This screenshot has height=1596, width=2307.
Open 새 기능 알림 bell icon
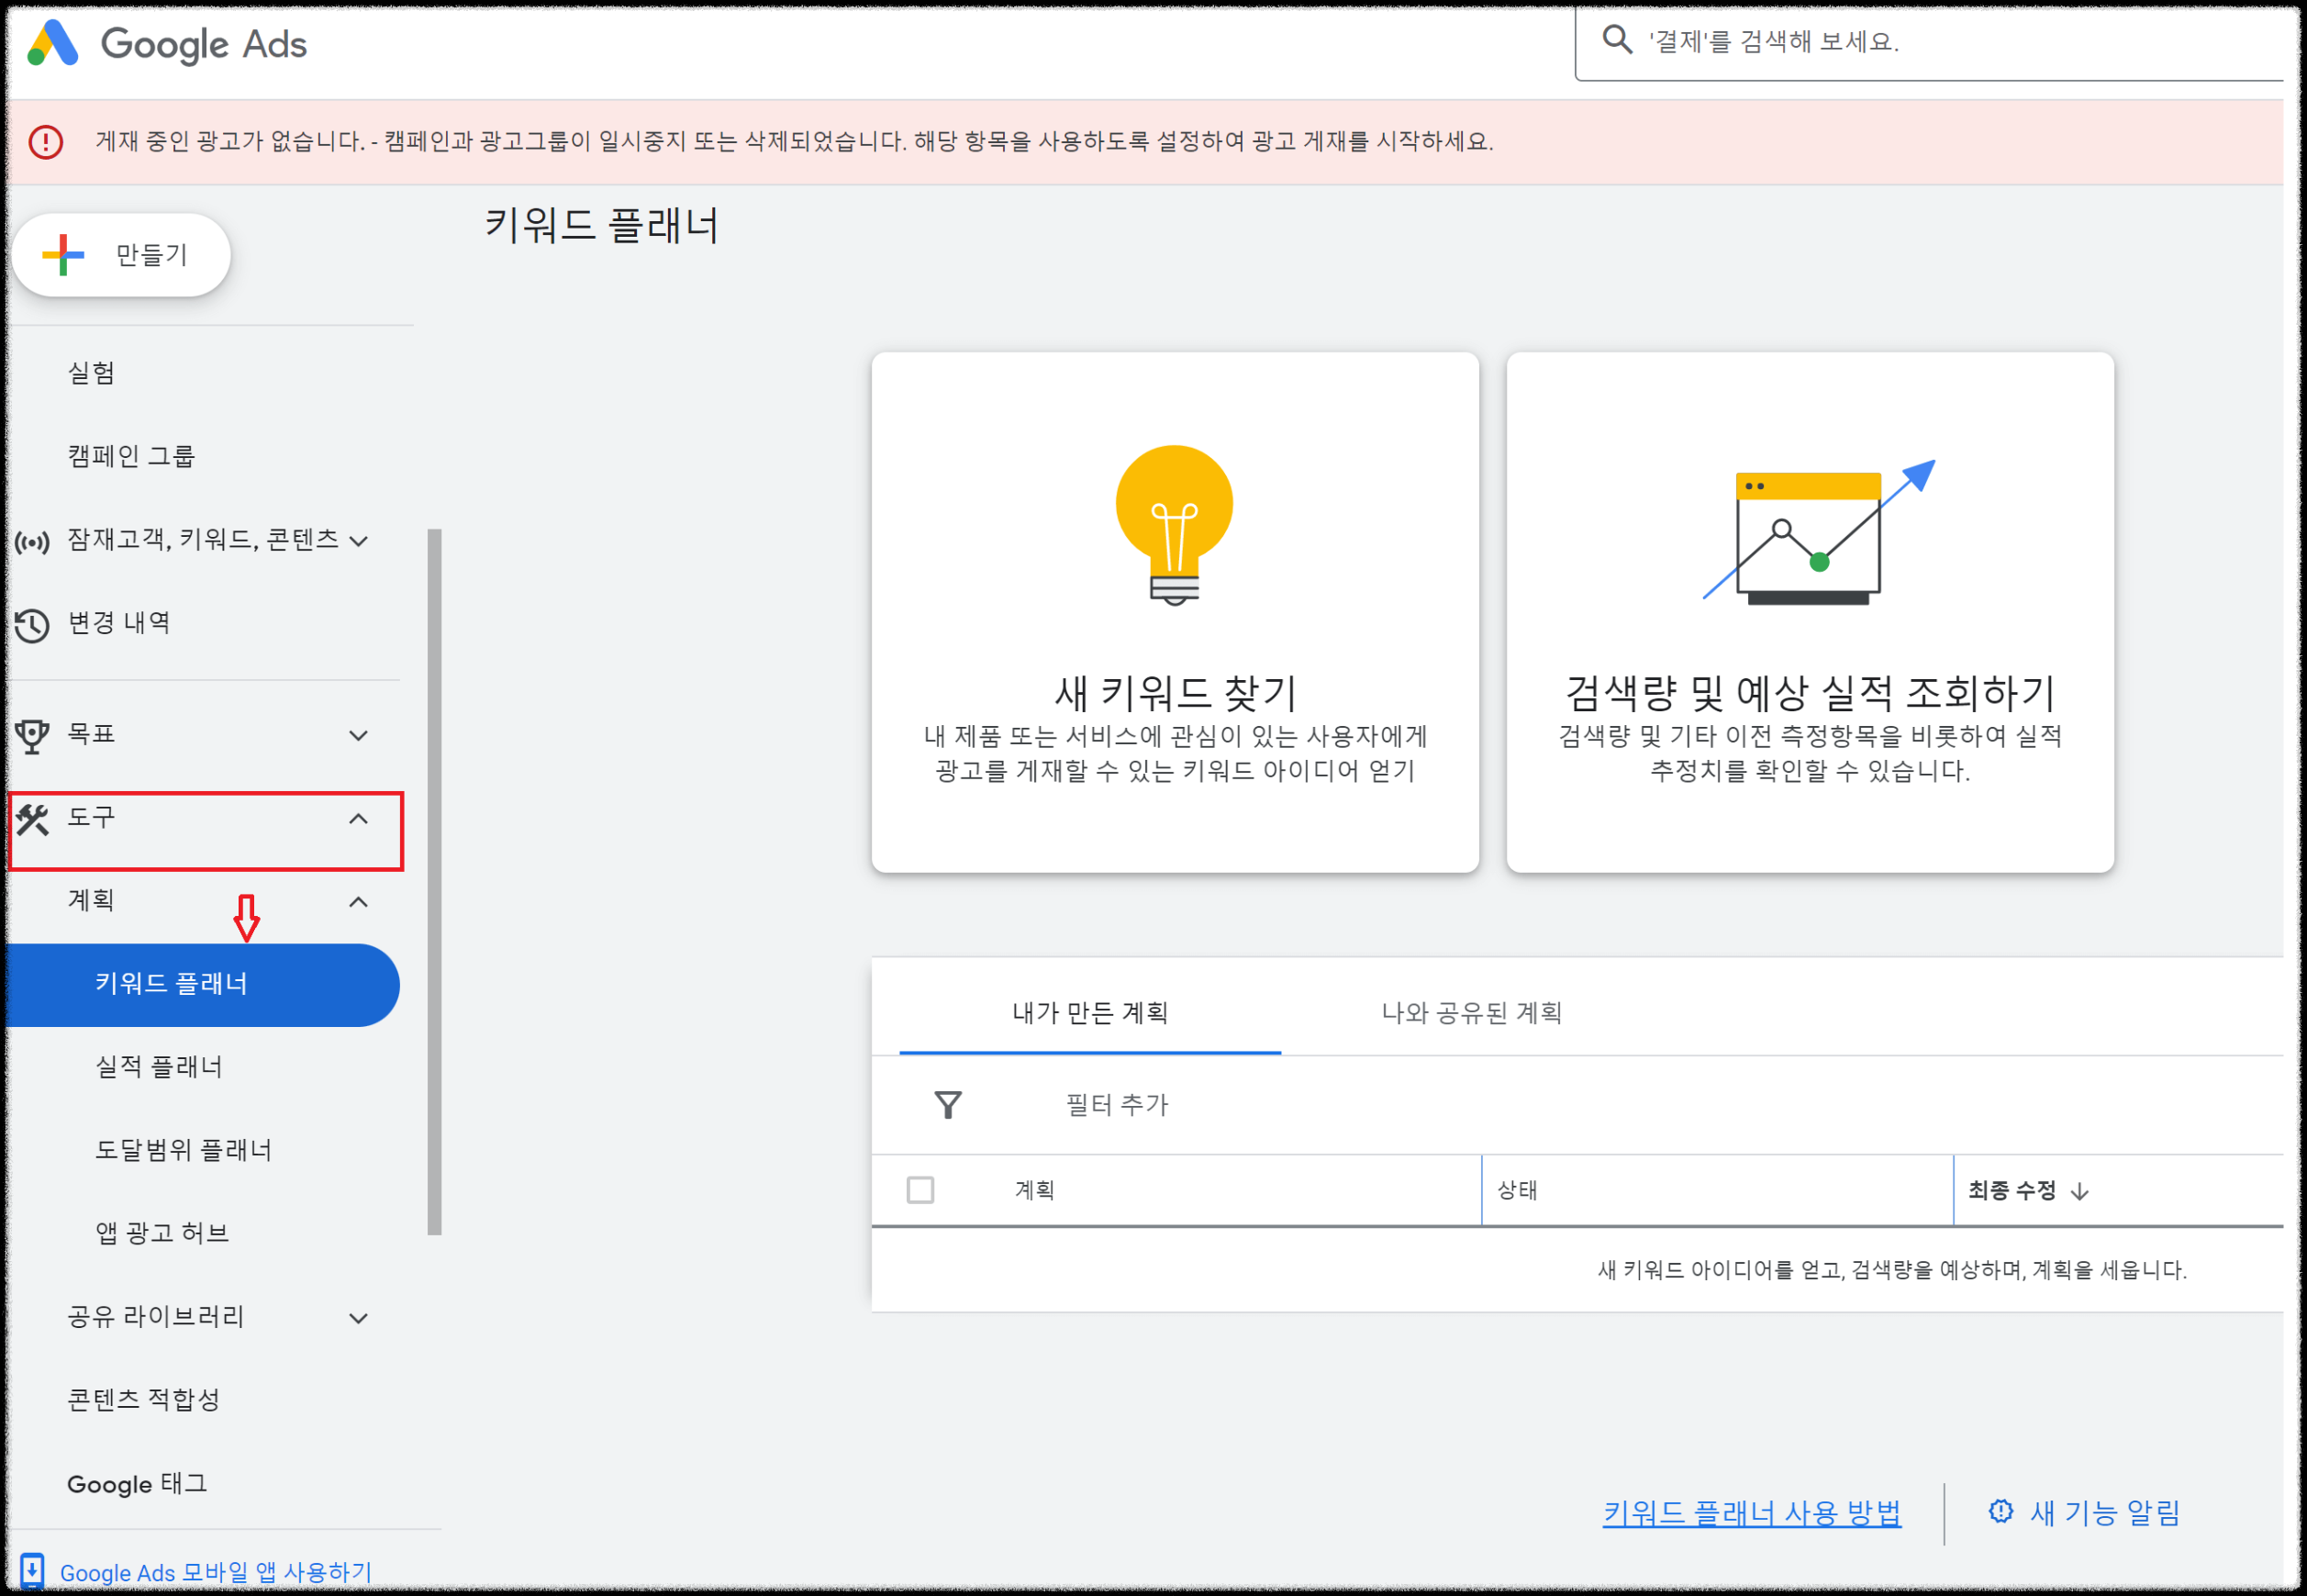(x=2001, y=1511)
